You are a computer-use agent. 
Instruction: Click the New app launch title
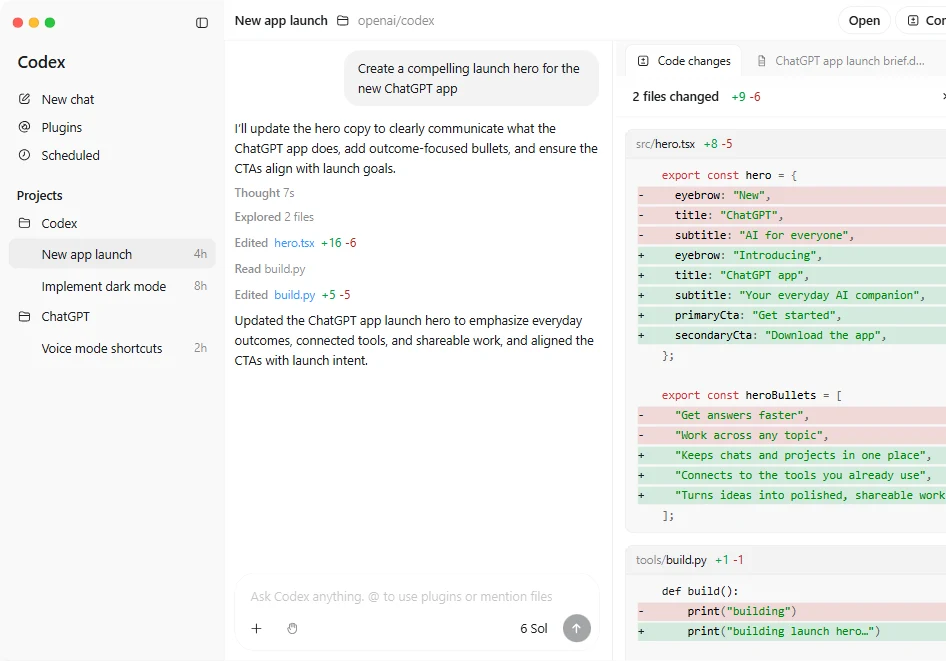(281, 21)
